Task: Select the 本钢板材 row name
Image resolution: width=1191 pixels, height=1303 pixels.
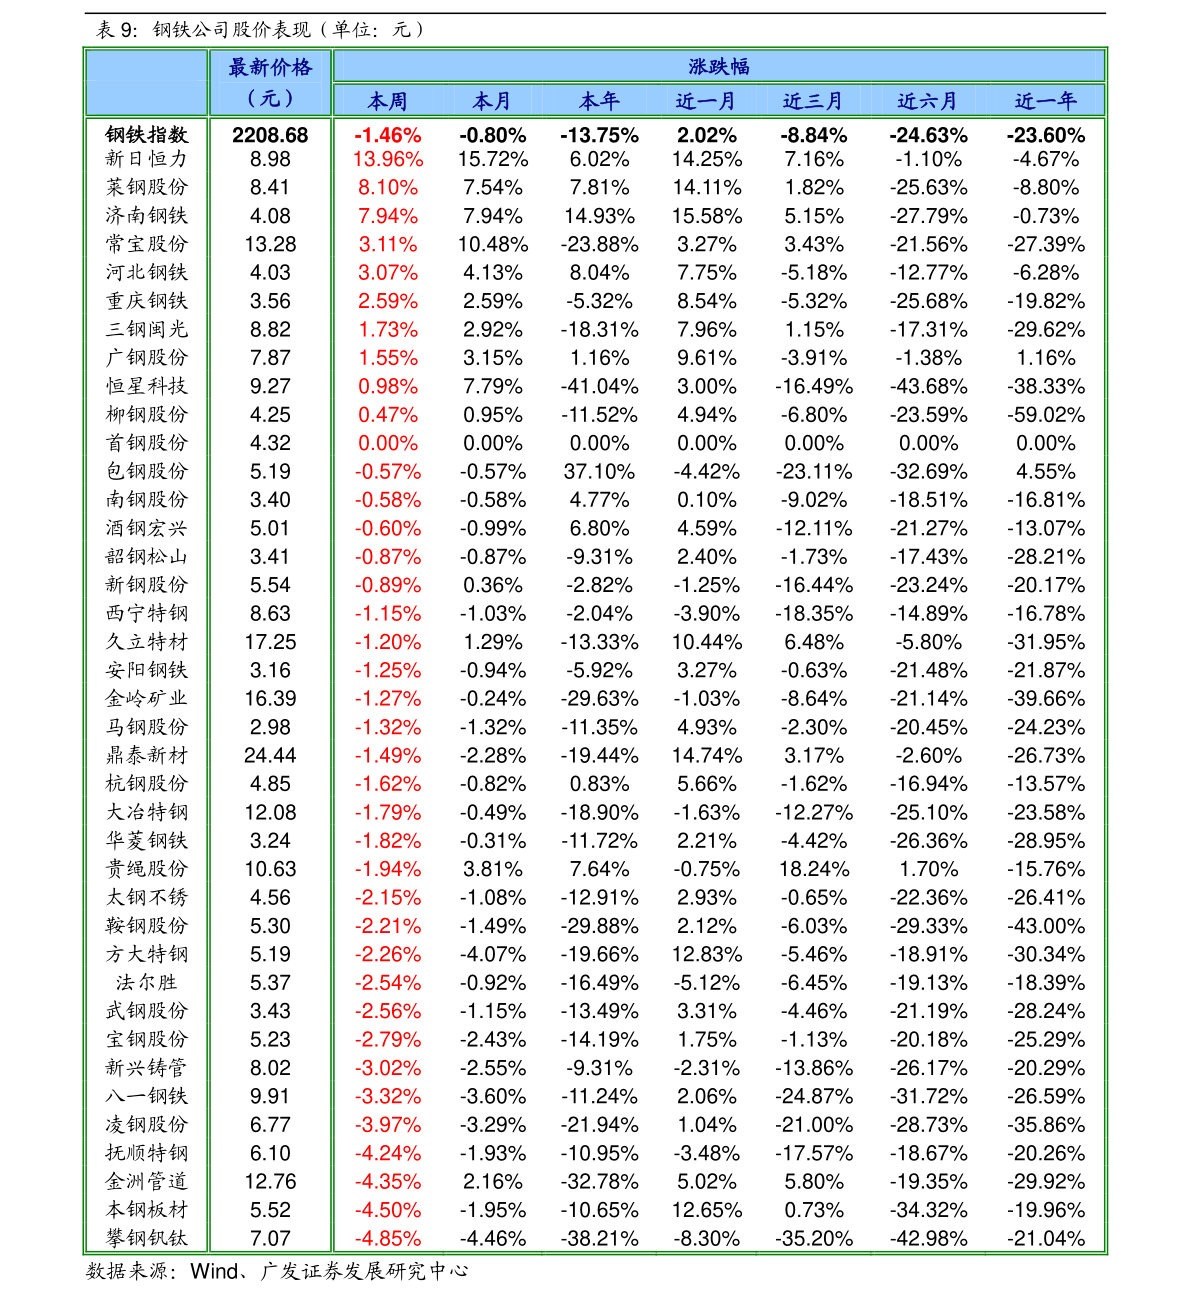Action: tap(147, 1209)
